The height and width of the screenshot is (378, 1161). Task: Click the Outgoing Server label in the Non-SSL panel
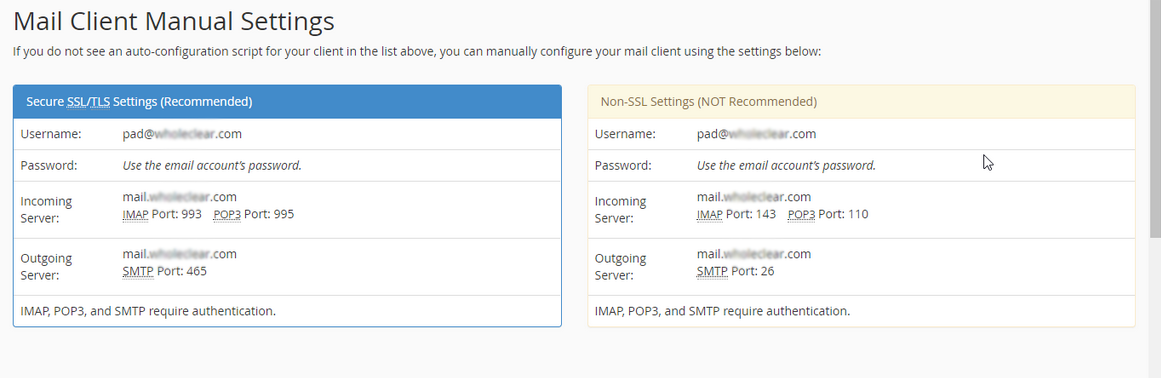620,267
